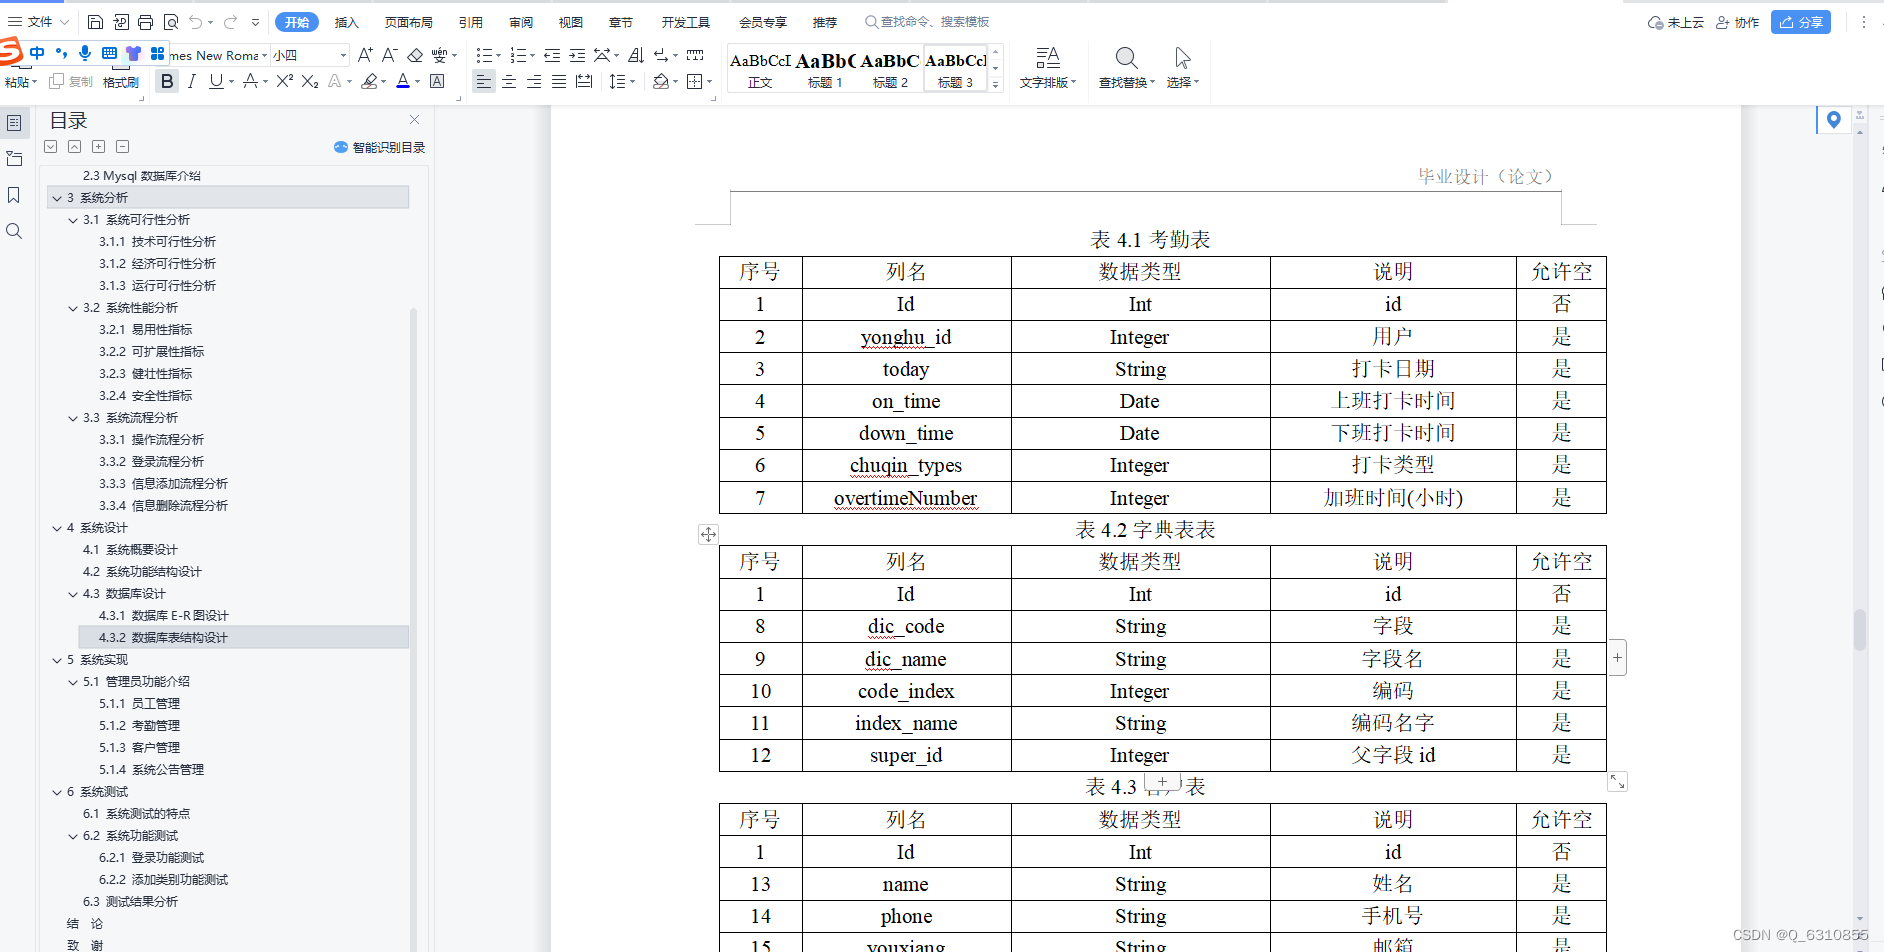Image resolution: width=1884 pixels, height=952 pixels.
Task: Open 查找替换 find and replace
Action: (x=1126, y=68)
